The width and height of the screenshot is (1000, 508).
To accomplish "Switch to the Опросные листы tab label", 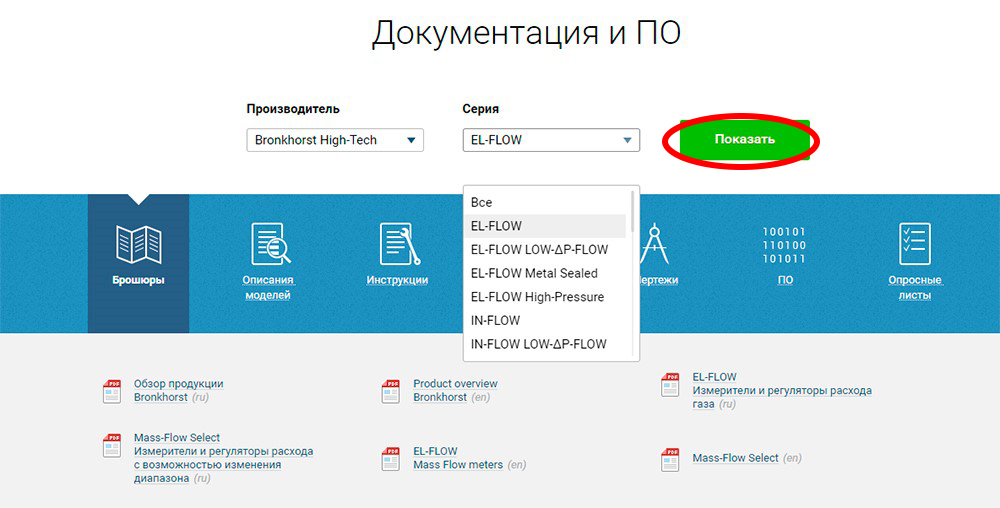I will [x=915, y=287].
